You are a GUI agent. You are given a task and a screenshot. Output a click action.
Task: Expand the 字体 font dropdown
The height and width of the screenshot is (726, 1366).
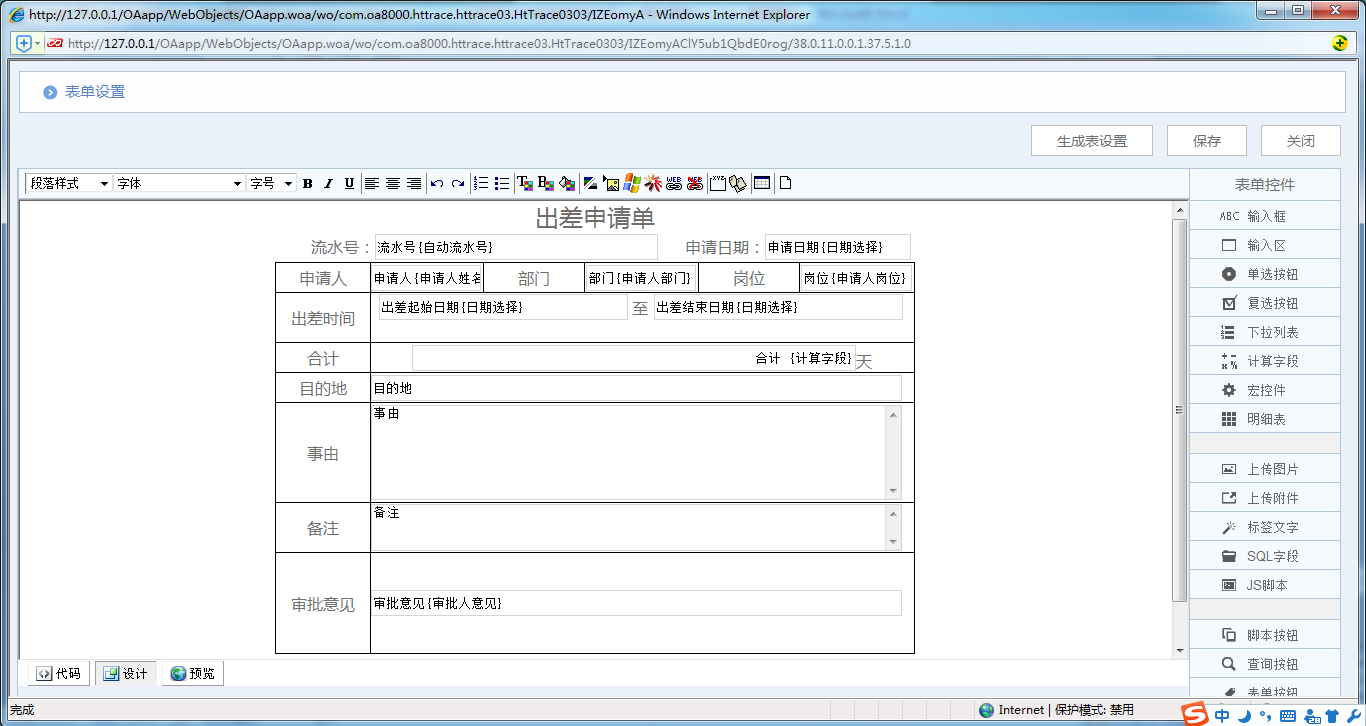(x=179, y=183)
